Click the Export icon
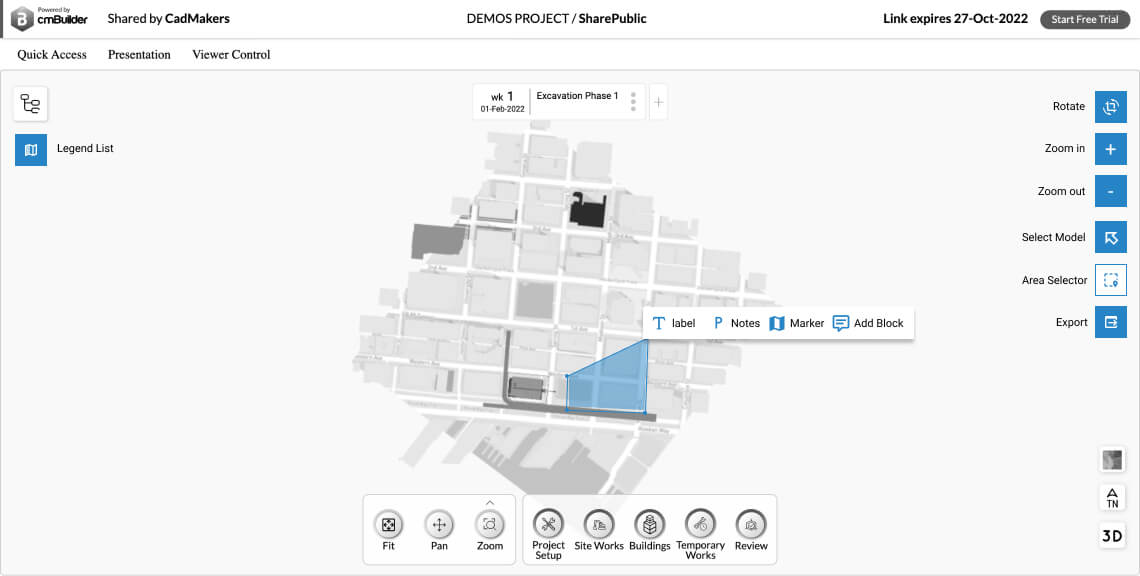Screen dimensions: 1140x576 click(x=1110, y=323)
